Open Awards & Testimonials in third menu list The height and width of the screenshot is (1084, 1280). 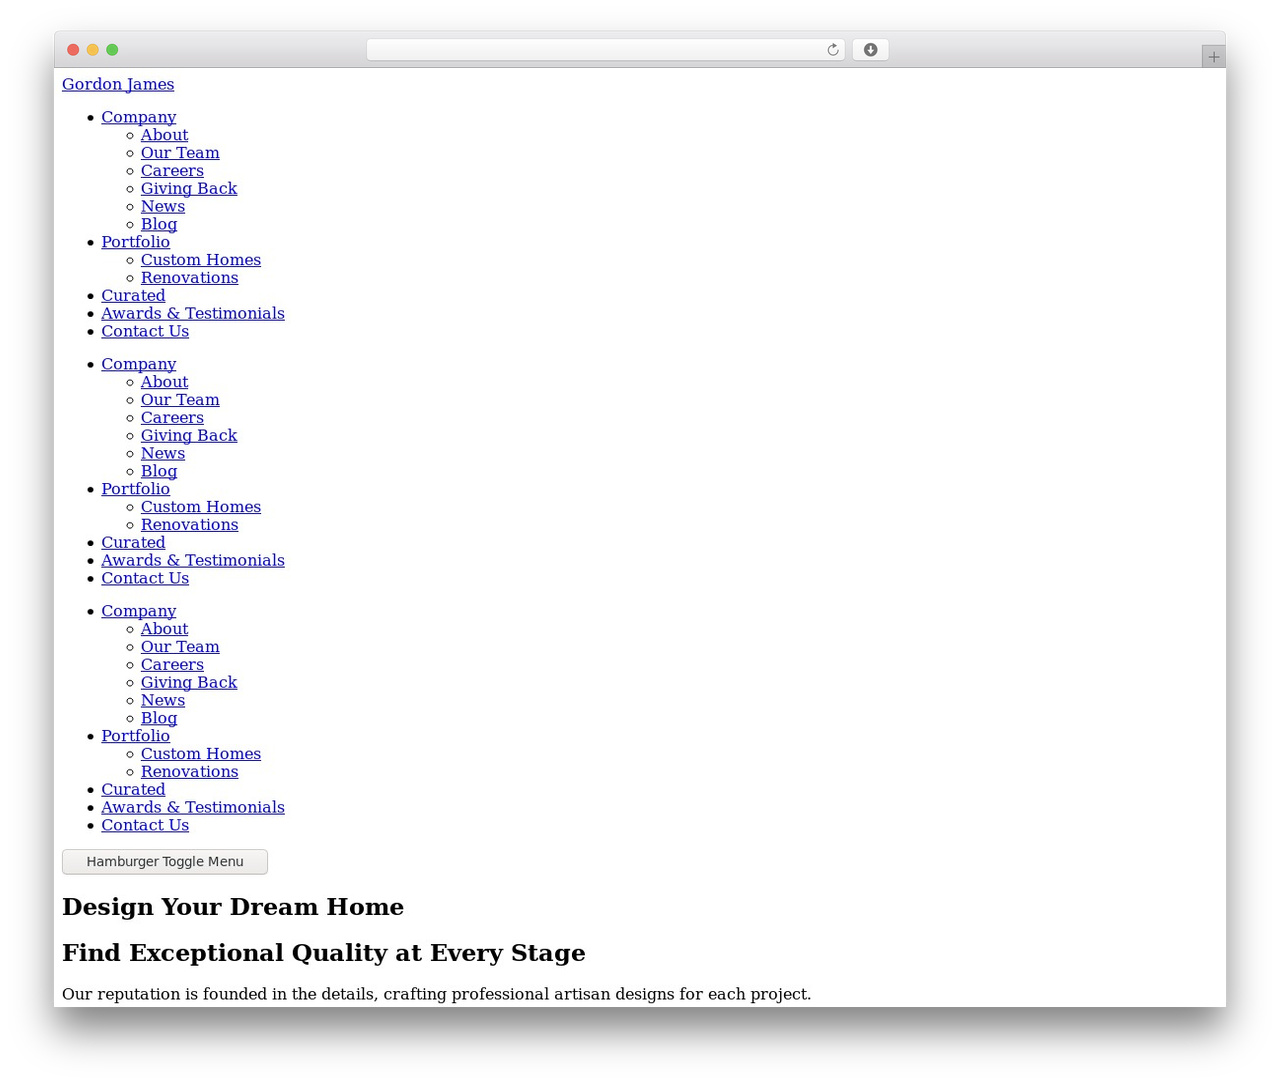pyautogui.click(x=193, y=808)
